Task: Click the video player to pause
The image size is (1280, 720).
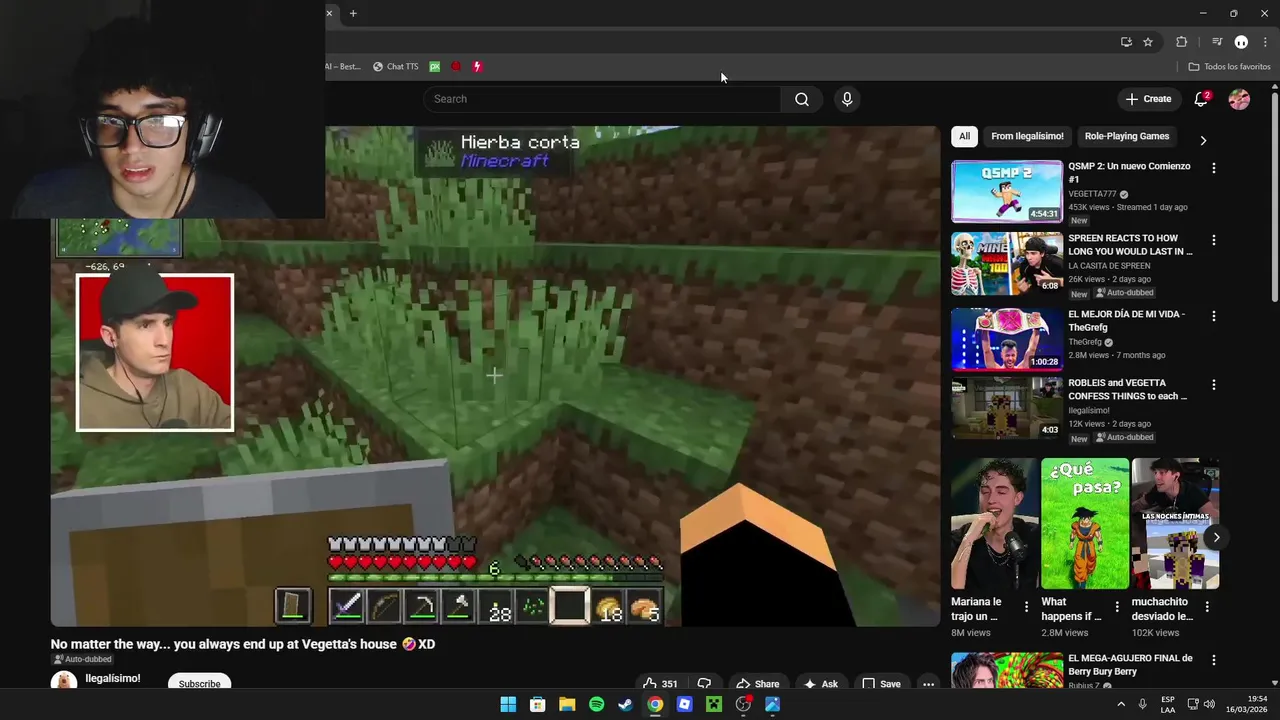Action: (x=495, y=376)
